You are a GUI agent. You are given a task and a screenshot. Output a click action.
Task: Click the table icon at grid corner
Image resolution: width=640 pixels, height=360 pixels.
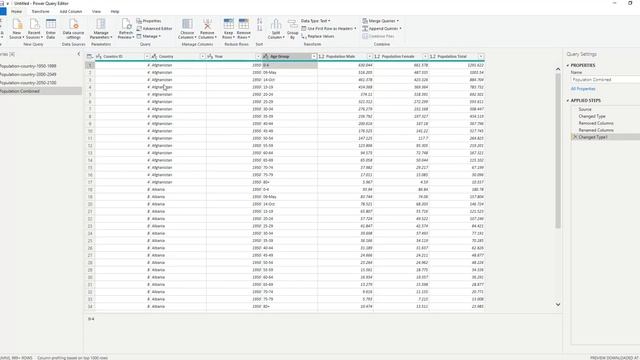coord(89,56)
